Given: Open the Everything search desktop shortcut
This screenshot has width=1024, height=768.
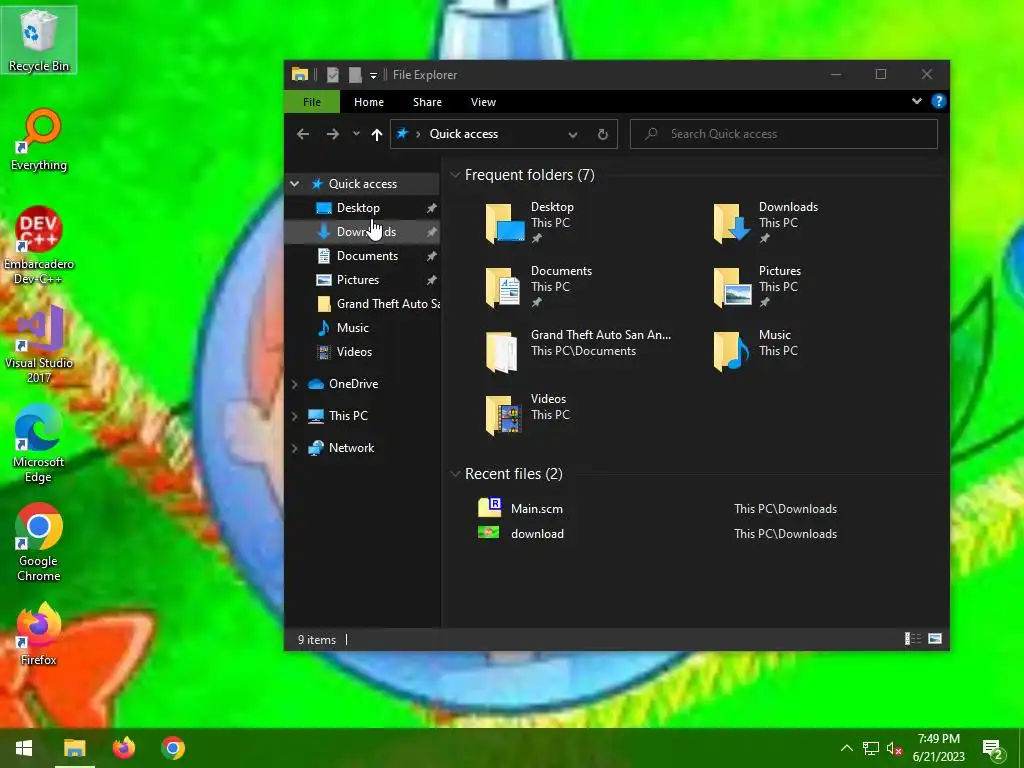Looking at the screenshot, I should pyautogui.click(x=39, y=140).
